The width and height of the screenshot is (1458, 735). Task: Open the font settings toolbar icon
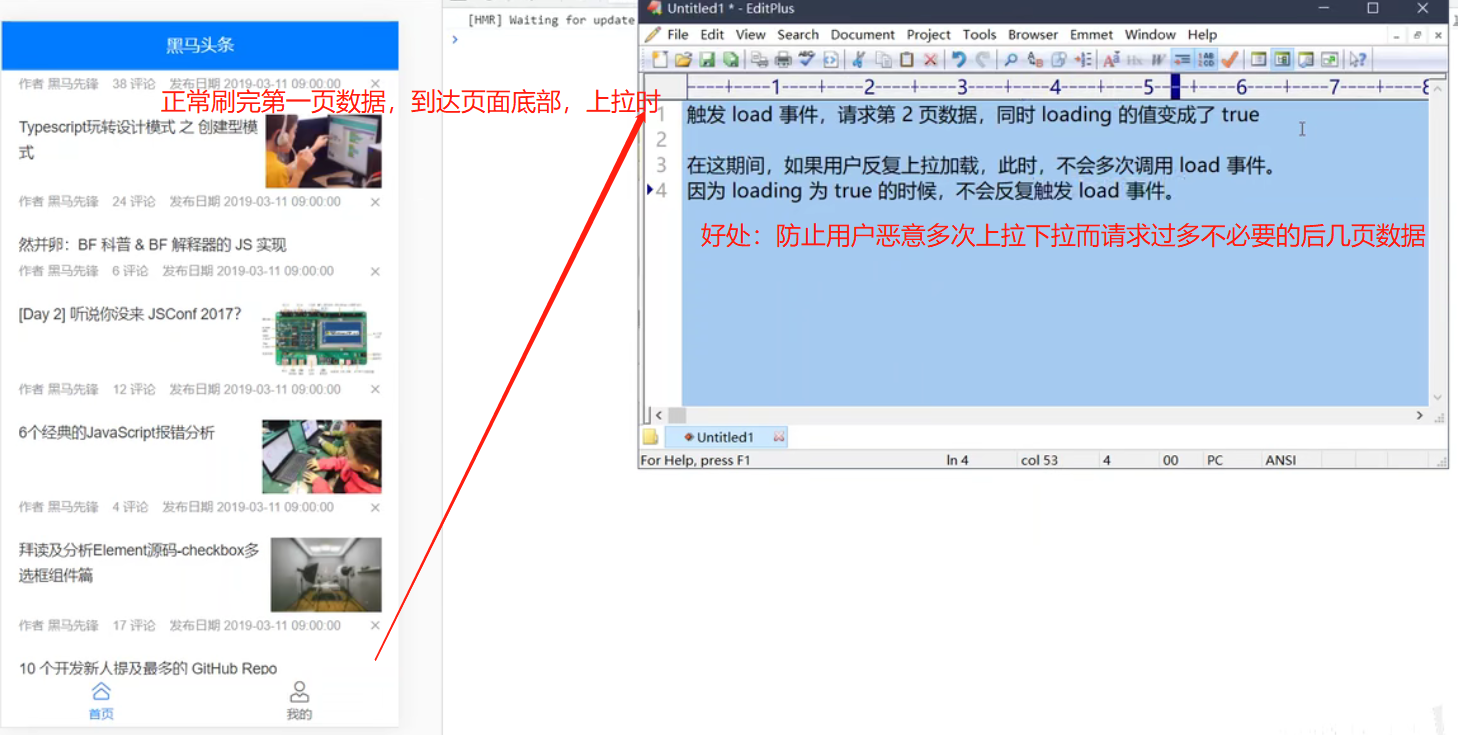click(1111, 60)
